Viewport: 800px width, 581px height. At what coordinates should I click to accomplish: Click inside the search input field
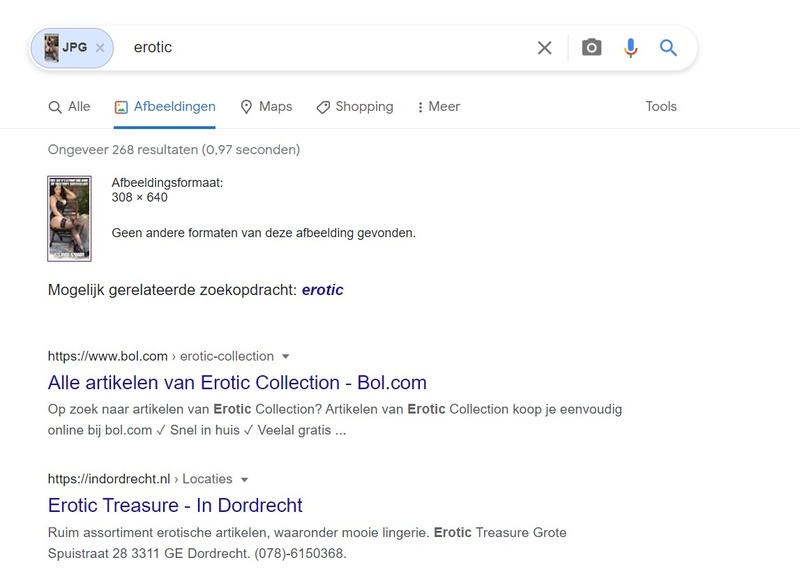[300, 47]
